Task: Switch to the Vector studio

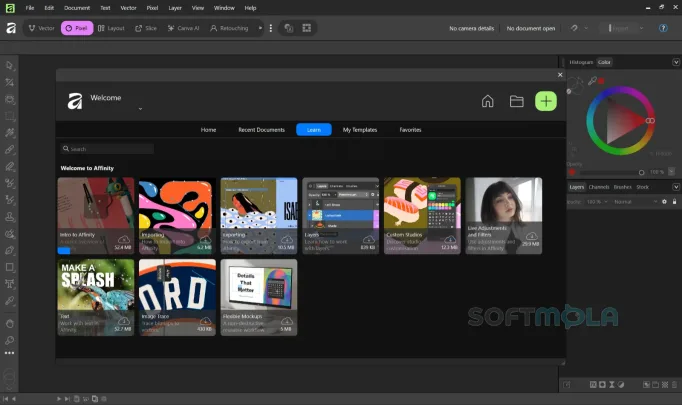Action: [41, 28]
